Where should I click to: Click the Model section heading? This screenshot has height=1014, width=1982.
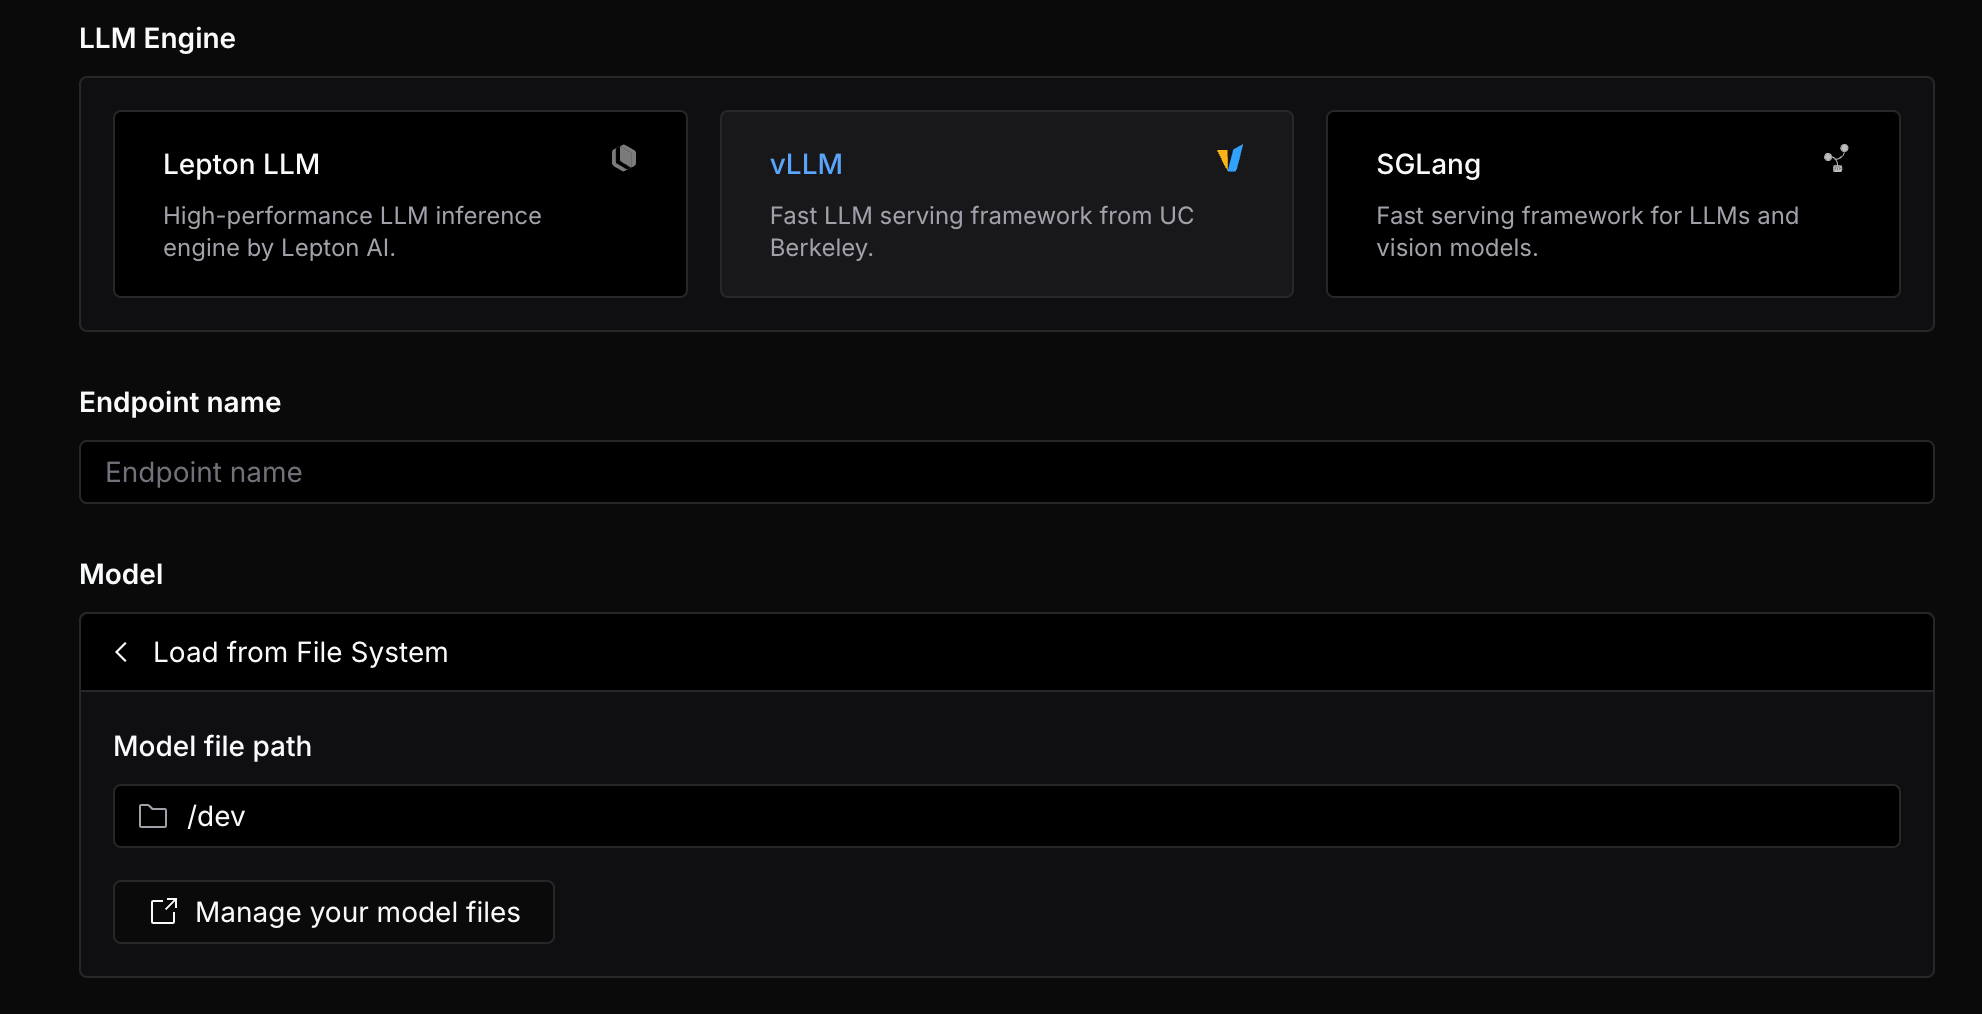121,574
